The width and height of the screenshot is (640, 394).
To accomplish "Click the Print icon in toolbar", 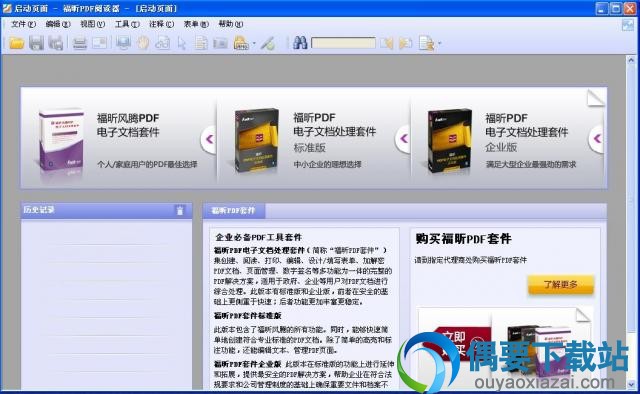I will (x=80, y=43).
